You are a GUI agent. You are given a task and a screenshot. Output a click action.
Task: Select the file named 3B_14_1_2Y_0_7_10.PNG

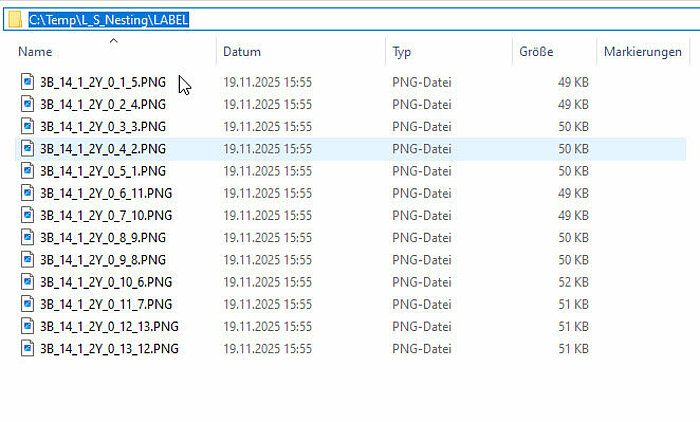pos(105,215)
